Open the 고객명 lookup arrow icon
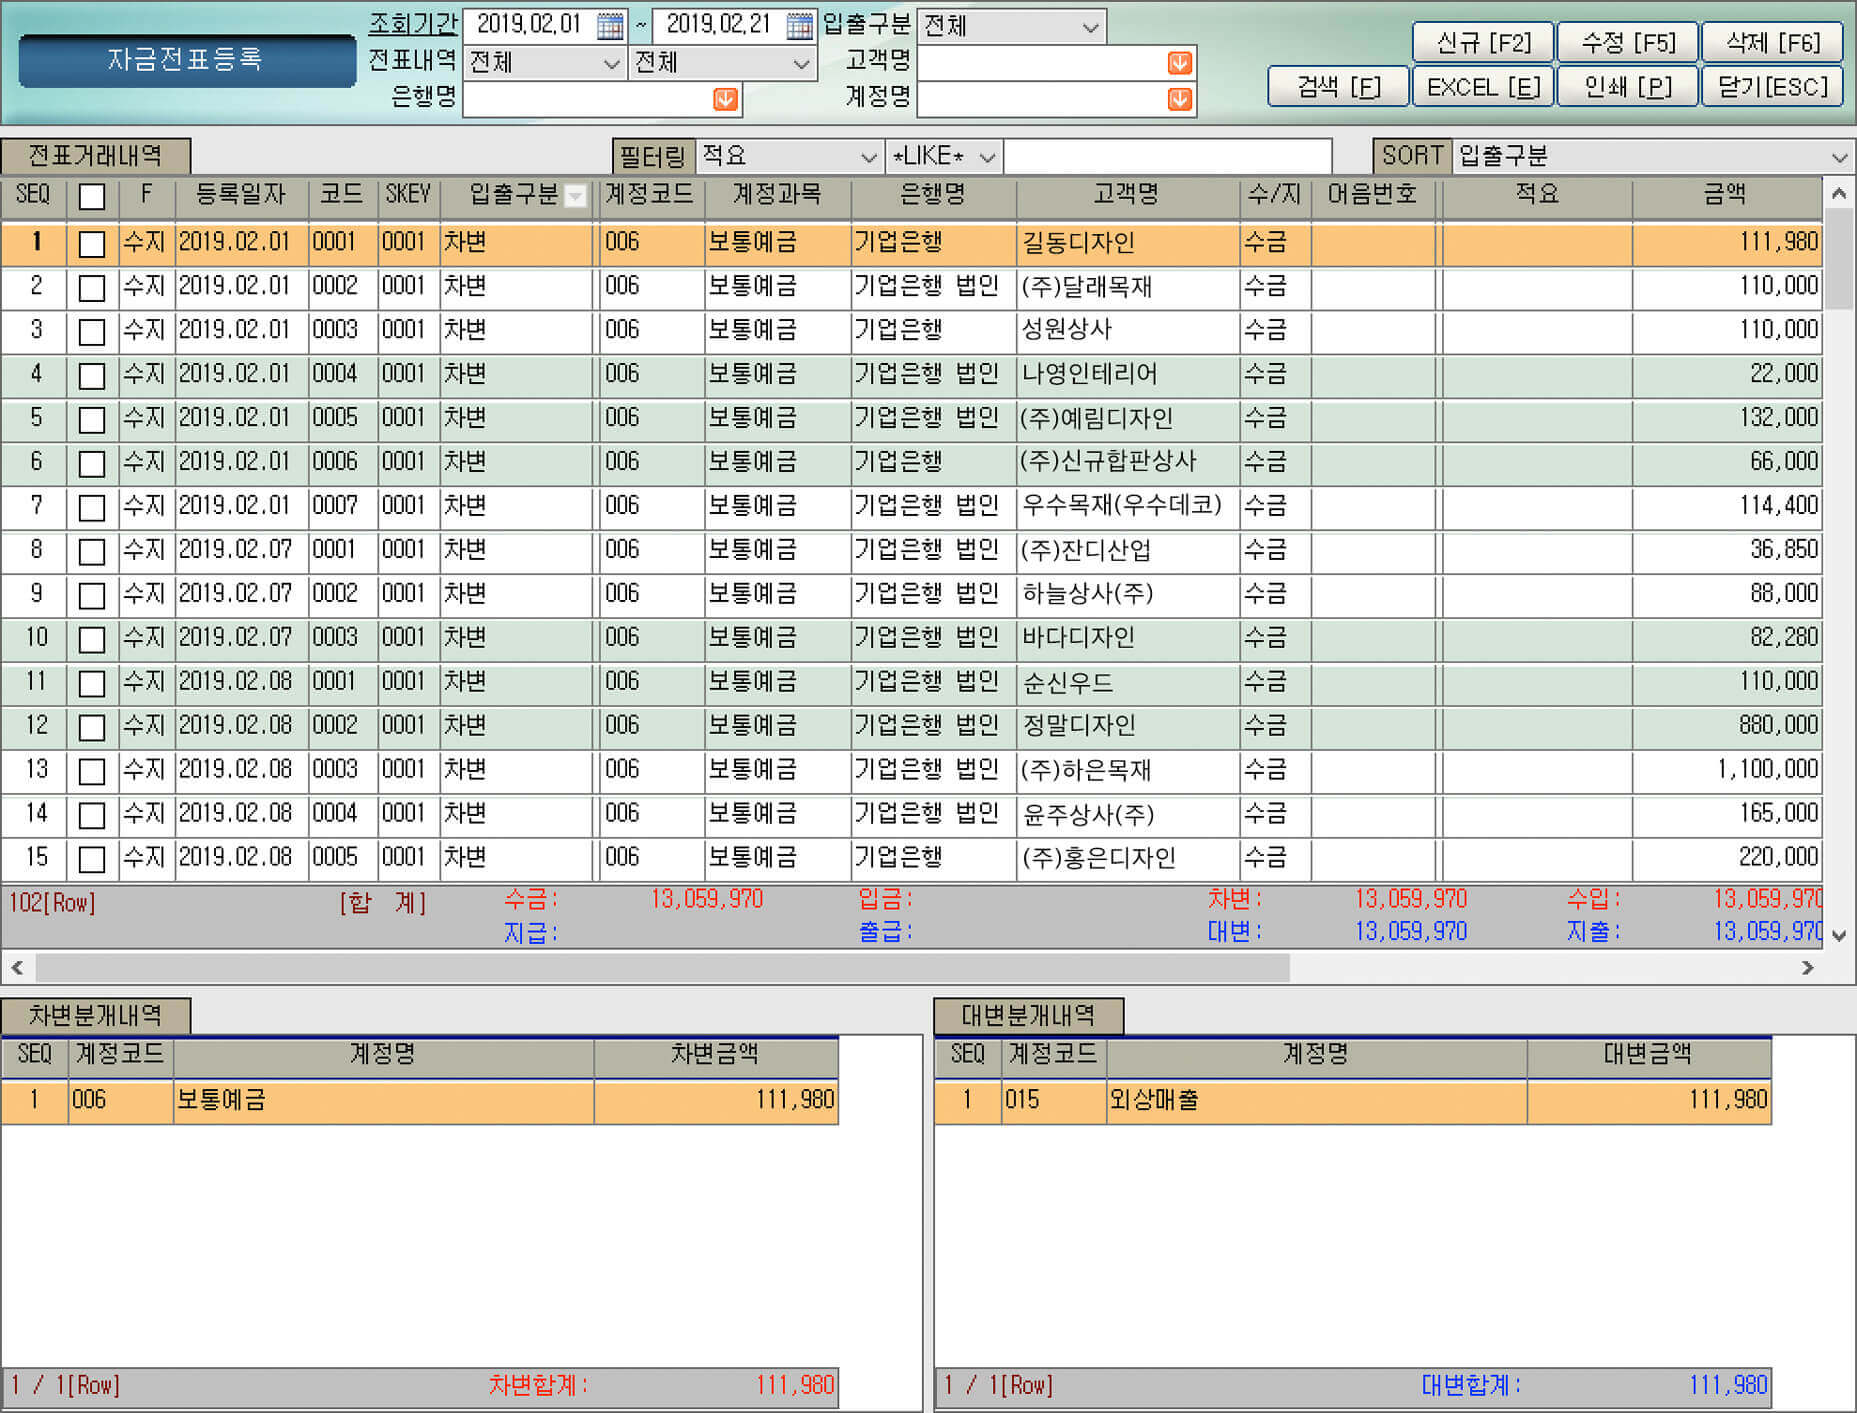The height and width of the screenshot is (1413, 1857). 1180,63
